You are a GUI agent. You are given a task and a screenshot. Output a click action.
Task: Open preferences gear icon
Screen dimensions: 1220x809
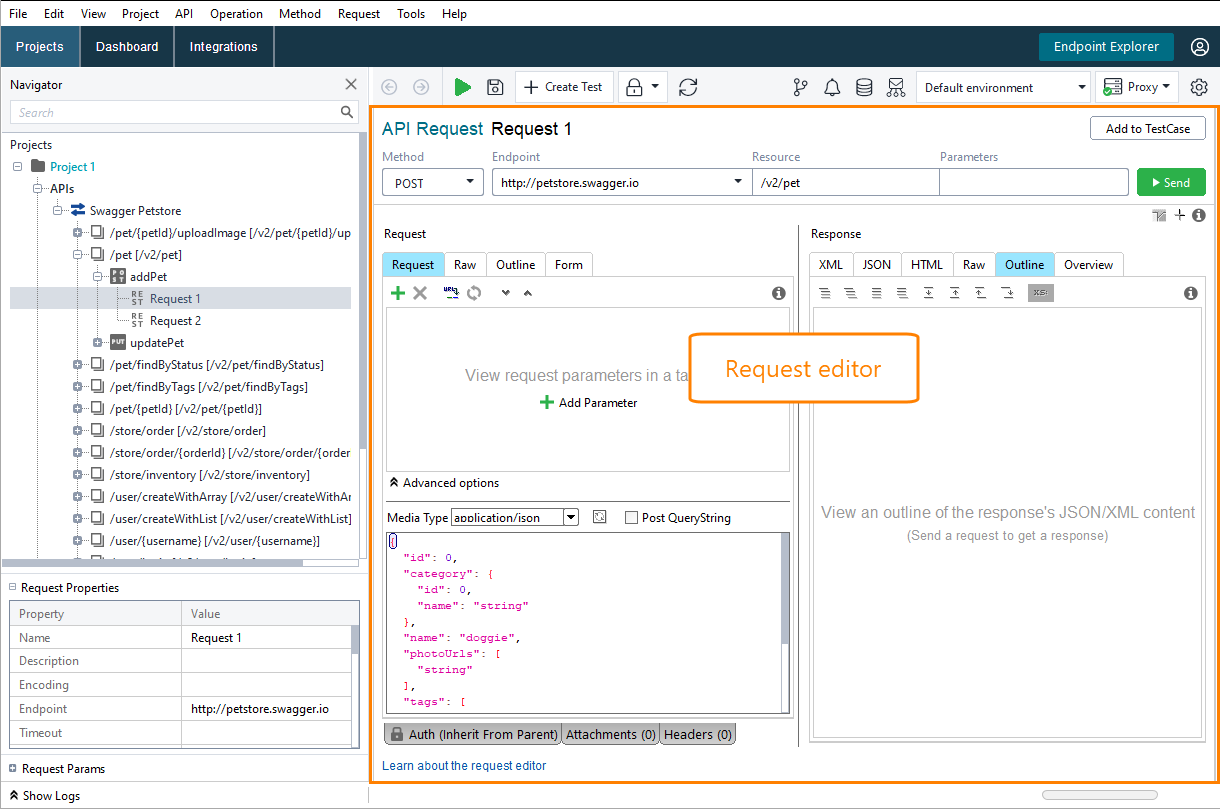click(1199, 87)
